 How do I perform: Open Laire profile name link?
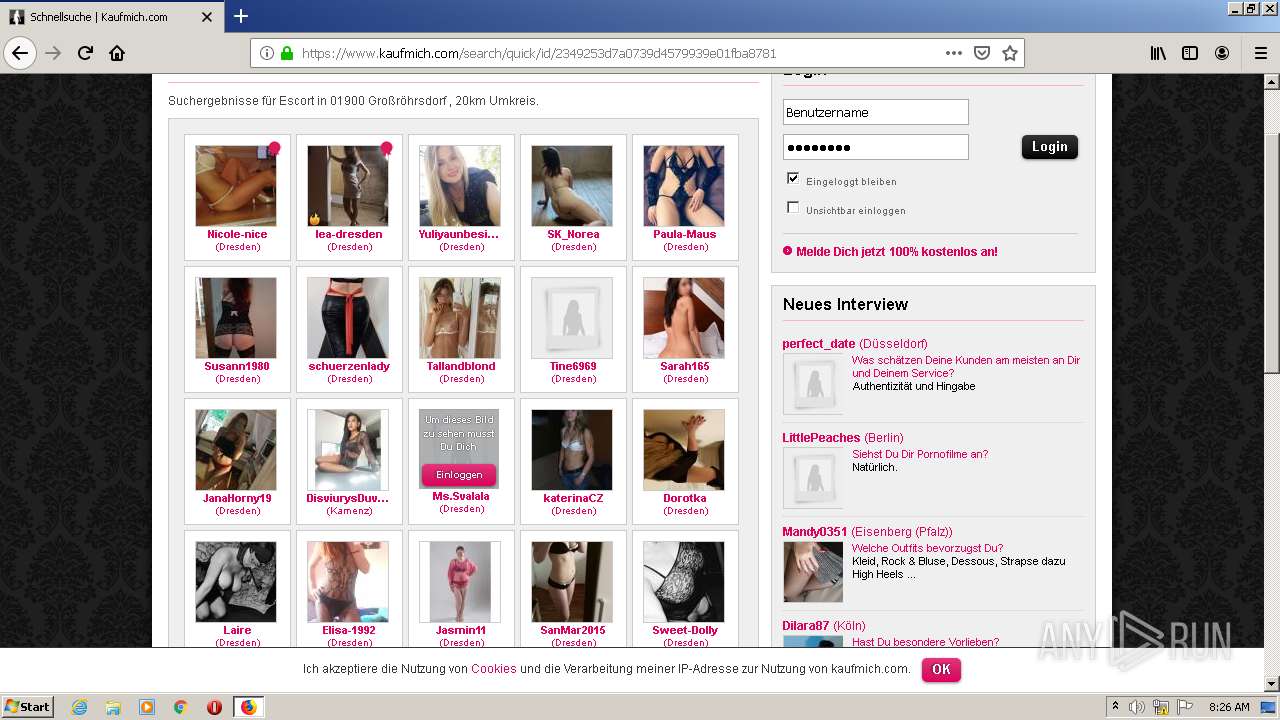[237, 630]
